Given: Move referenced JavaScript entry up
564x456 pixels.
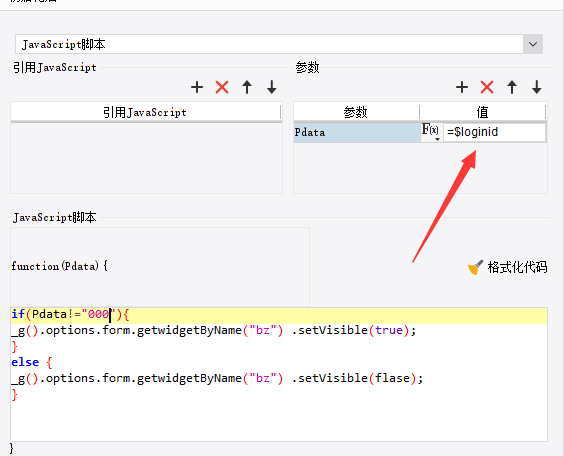Looking at the screenshot, I should pyautogui.click(x=247, y=87).
